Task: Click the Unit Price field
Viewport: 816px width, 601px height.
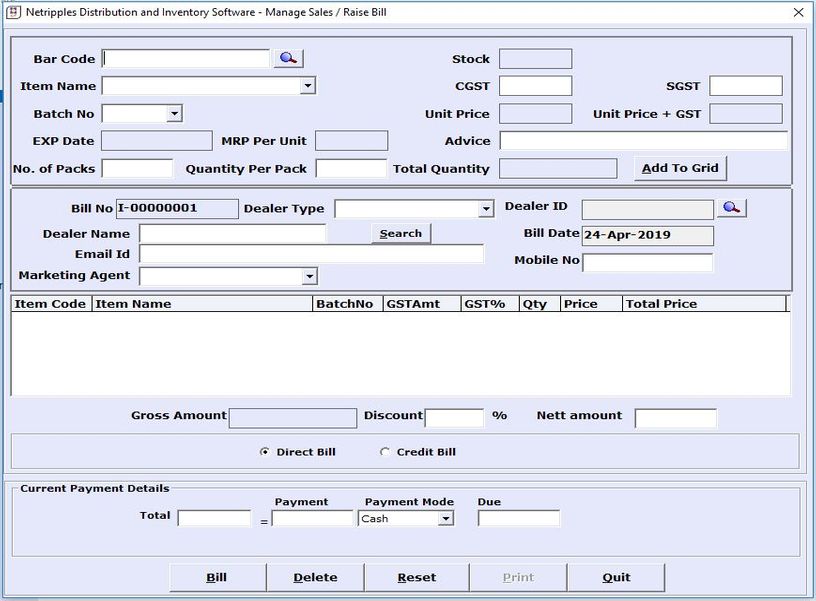Action: click(x=536, y=113)
